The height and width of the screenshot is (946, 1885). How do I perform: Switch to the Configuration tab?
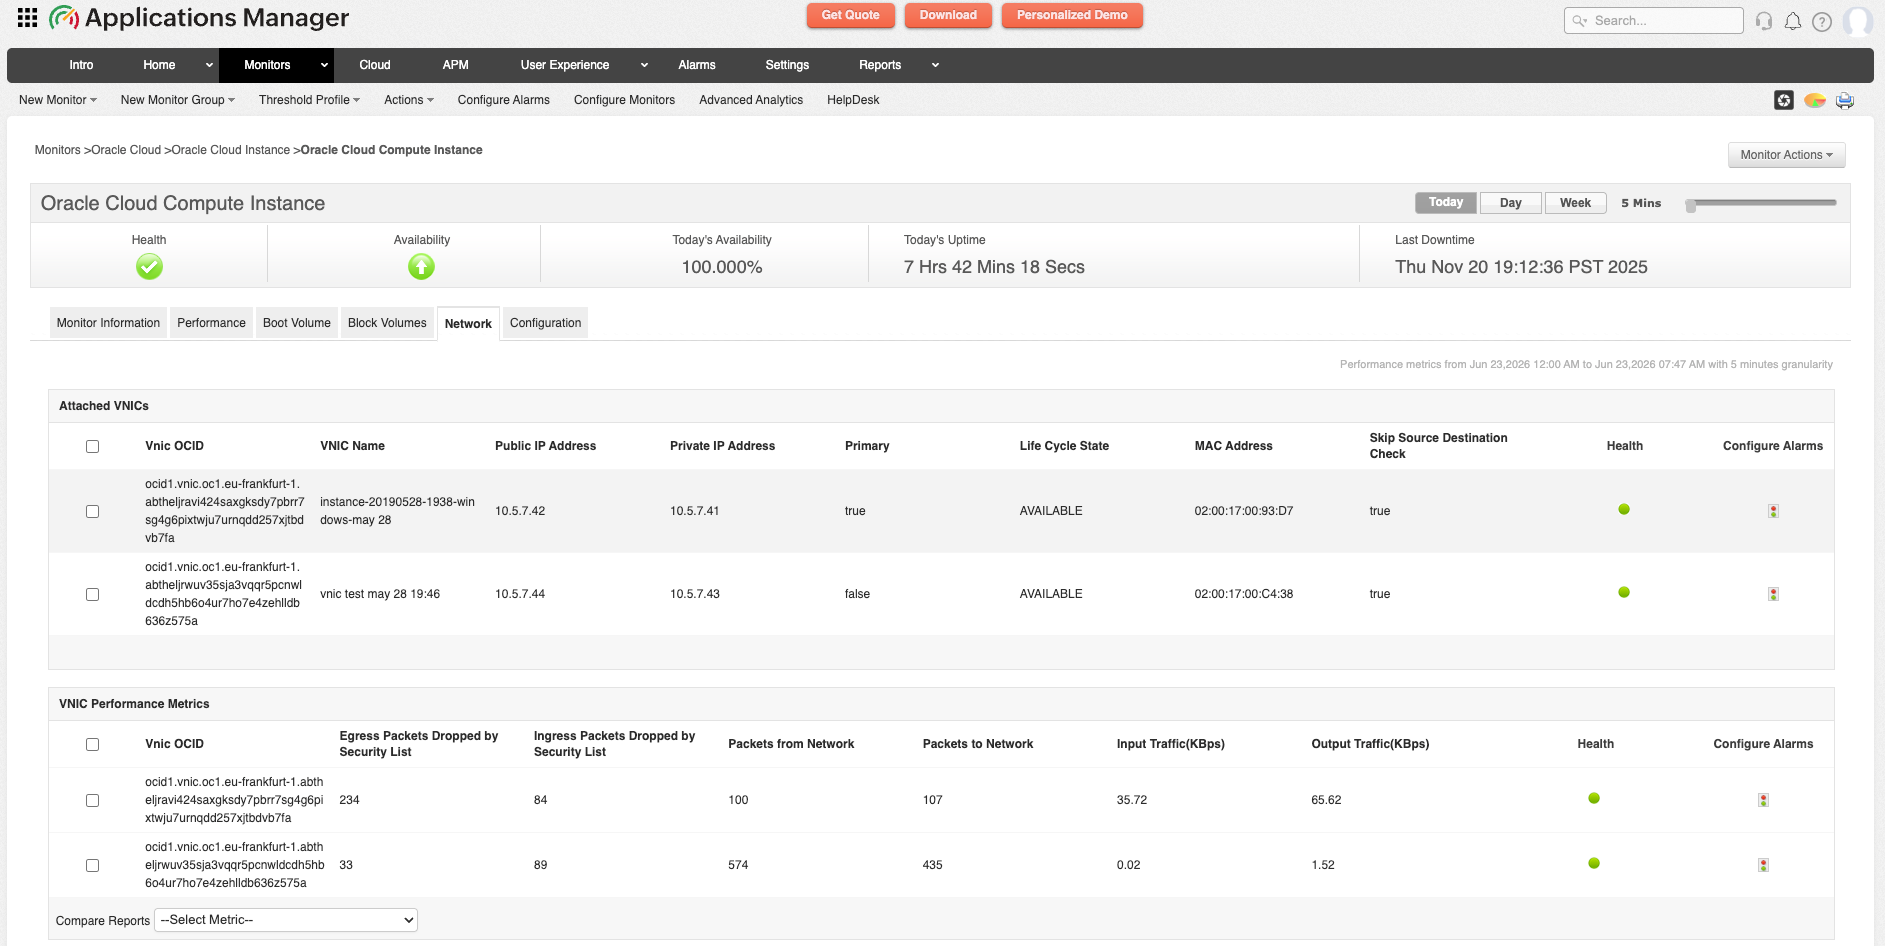[545, 323]
